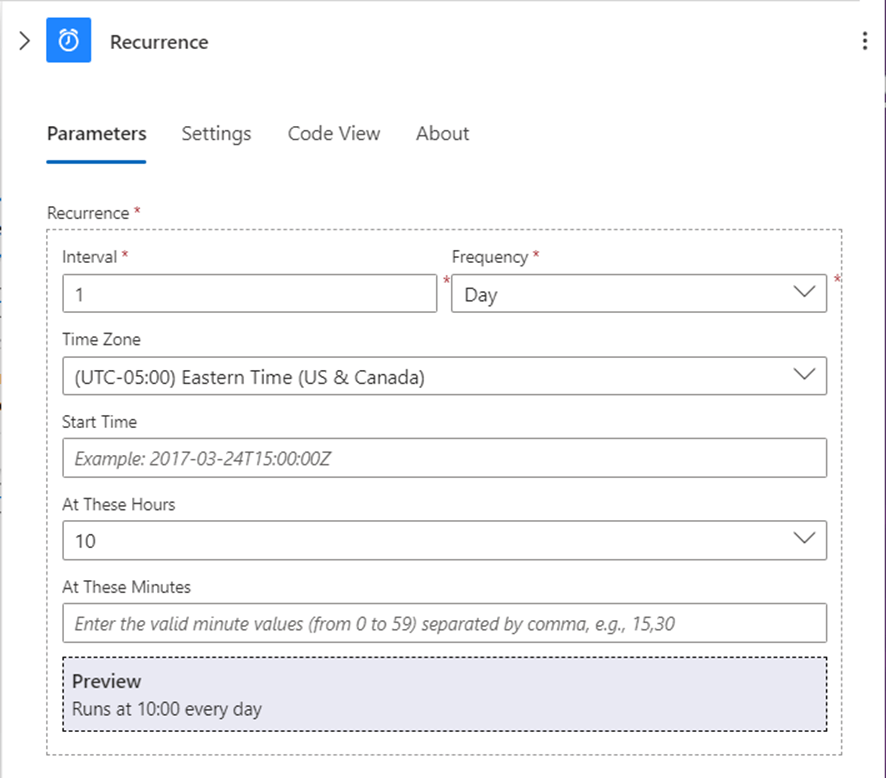The height and width of the screenshot is (778, 886).
Task: Open the Settings tab
Action: click(x=216, y=134)
